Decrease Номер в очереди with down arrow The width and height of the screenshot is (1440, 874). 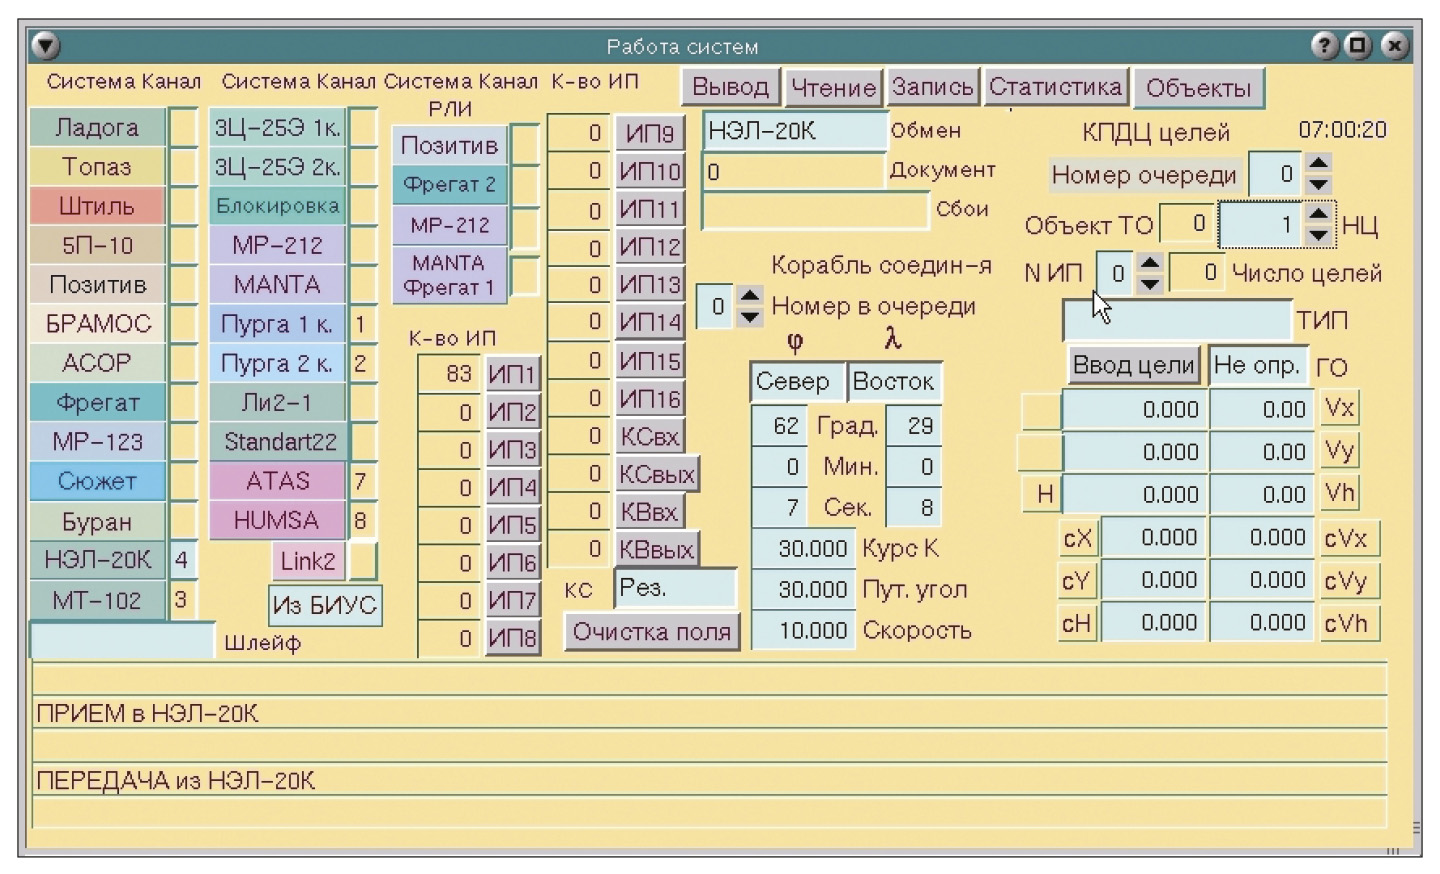pyautogui.click(x=749, y=317)
